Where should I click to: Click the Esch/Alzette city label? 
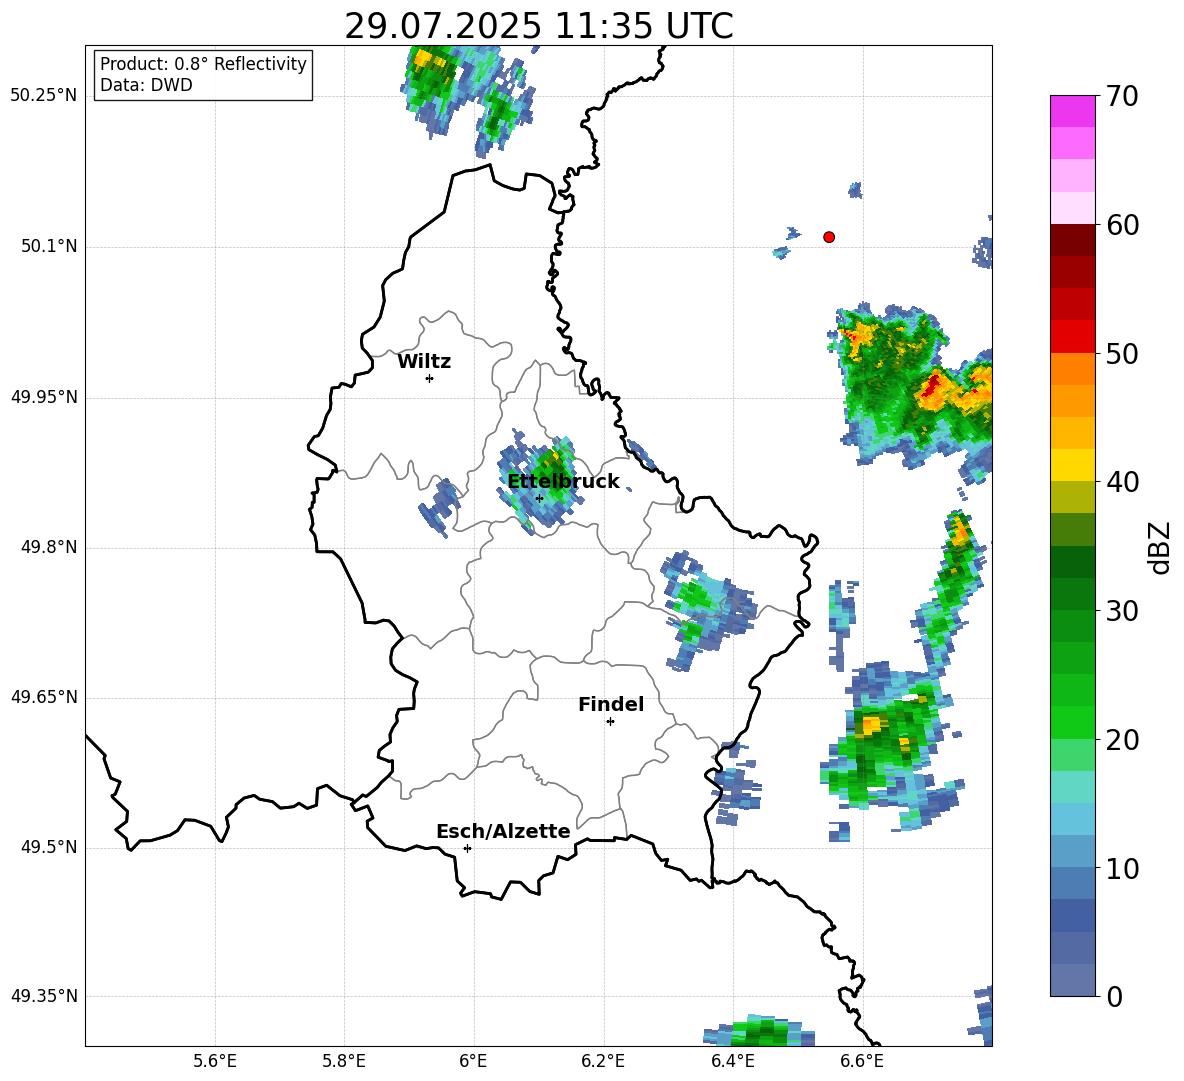coord(503,831)
